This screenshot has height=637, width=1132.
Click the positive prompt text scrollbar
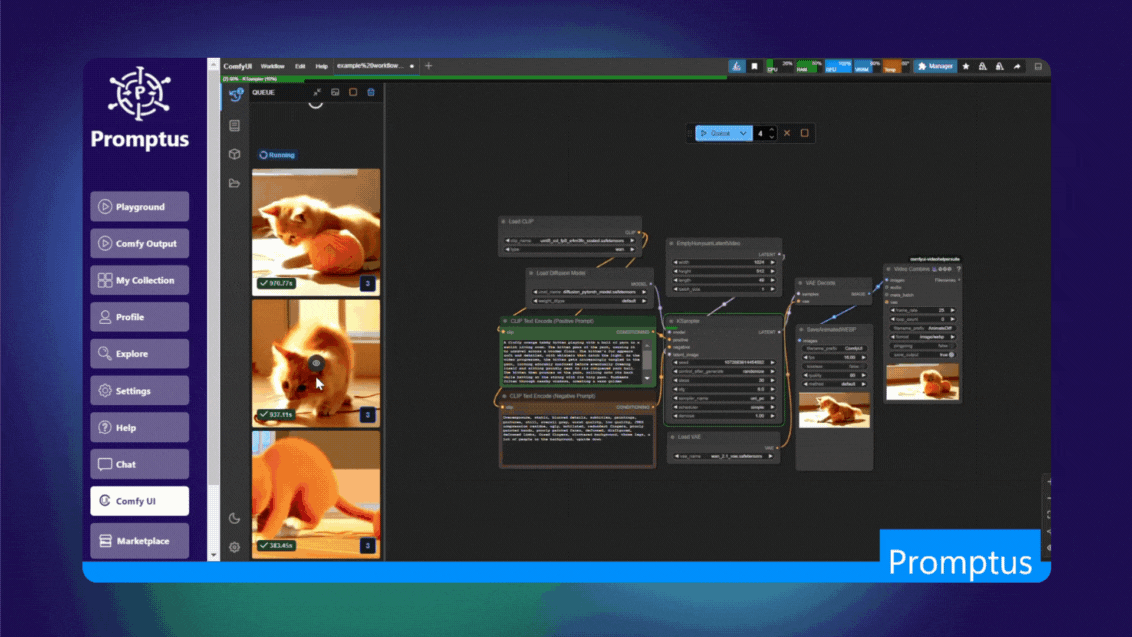(x=647, y=358)
